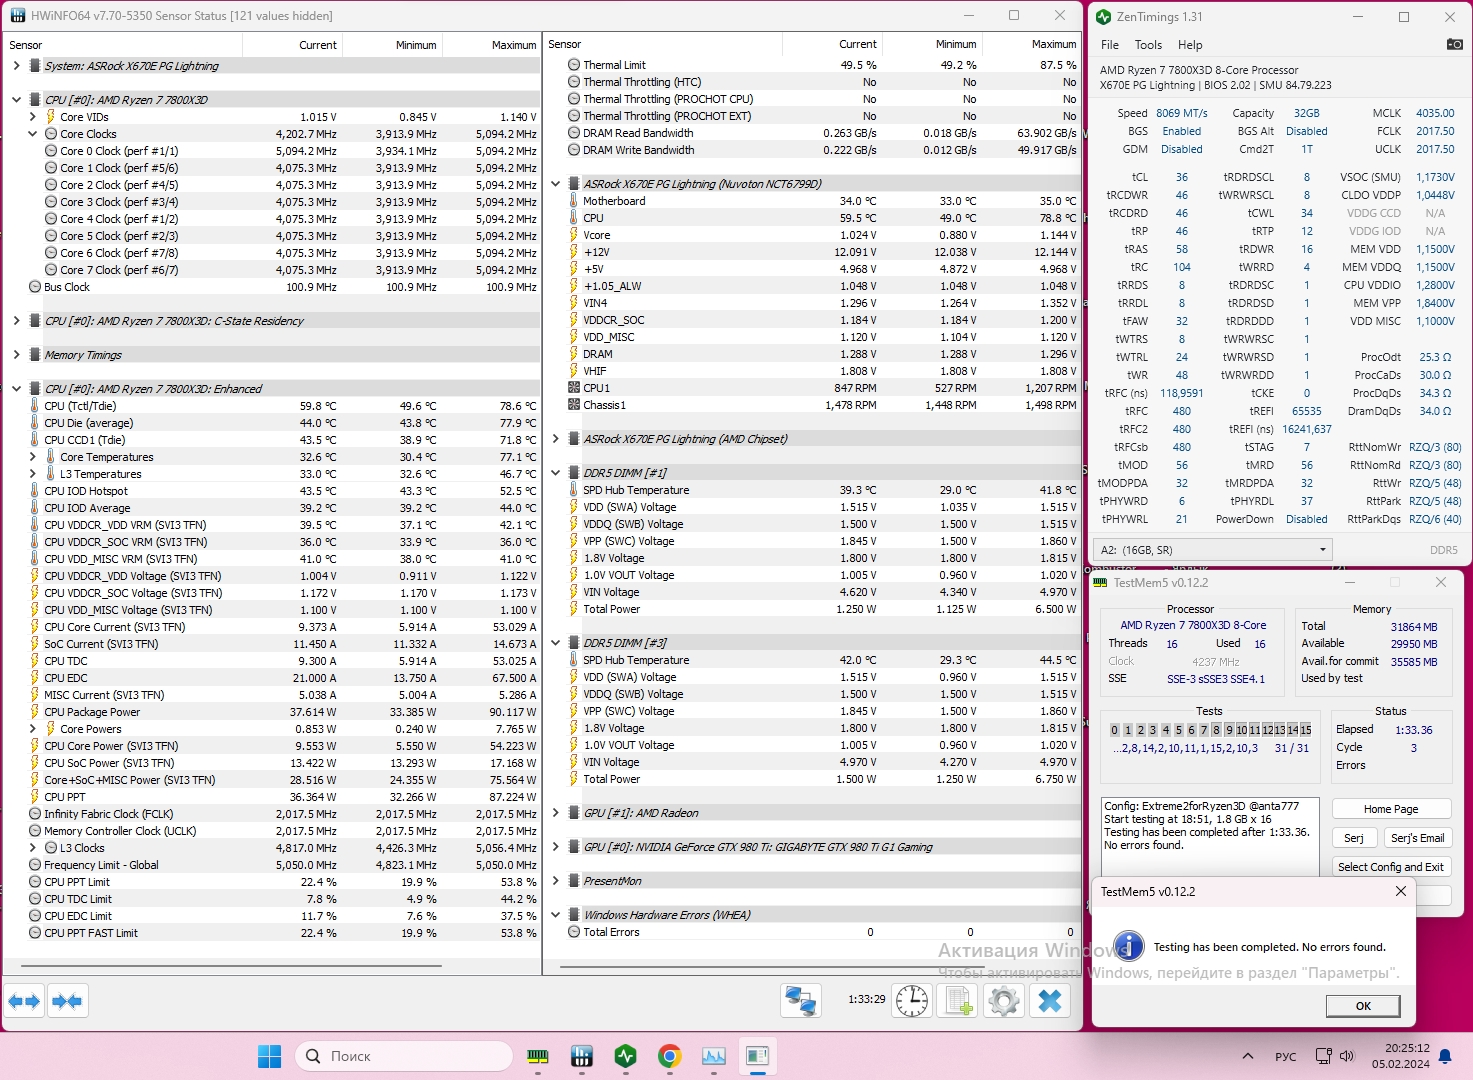
Task: Open the notification bell in system tray
Action: 1445,1056
